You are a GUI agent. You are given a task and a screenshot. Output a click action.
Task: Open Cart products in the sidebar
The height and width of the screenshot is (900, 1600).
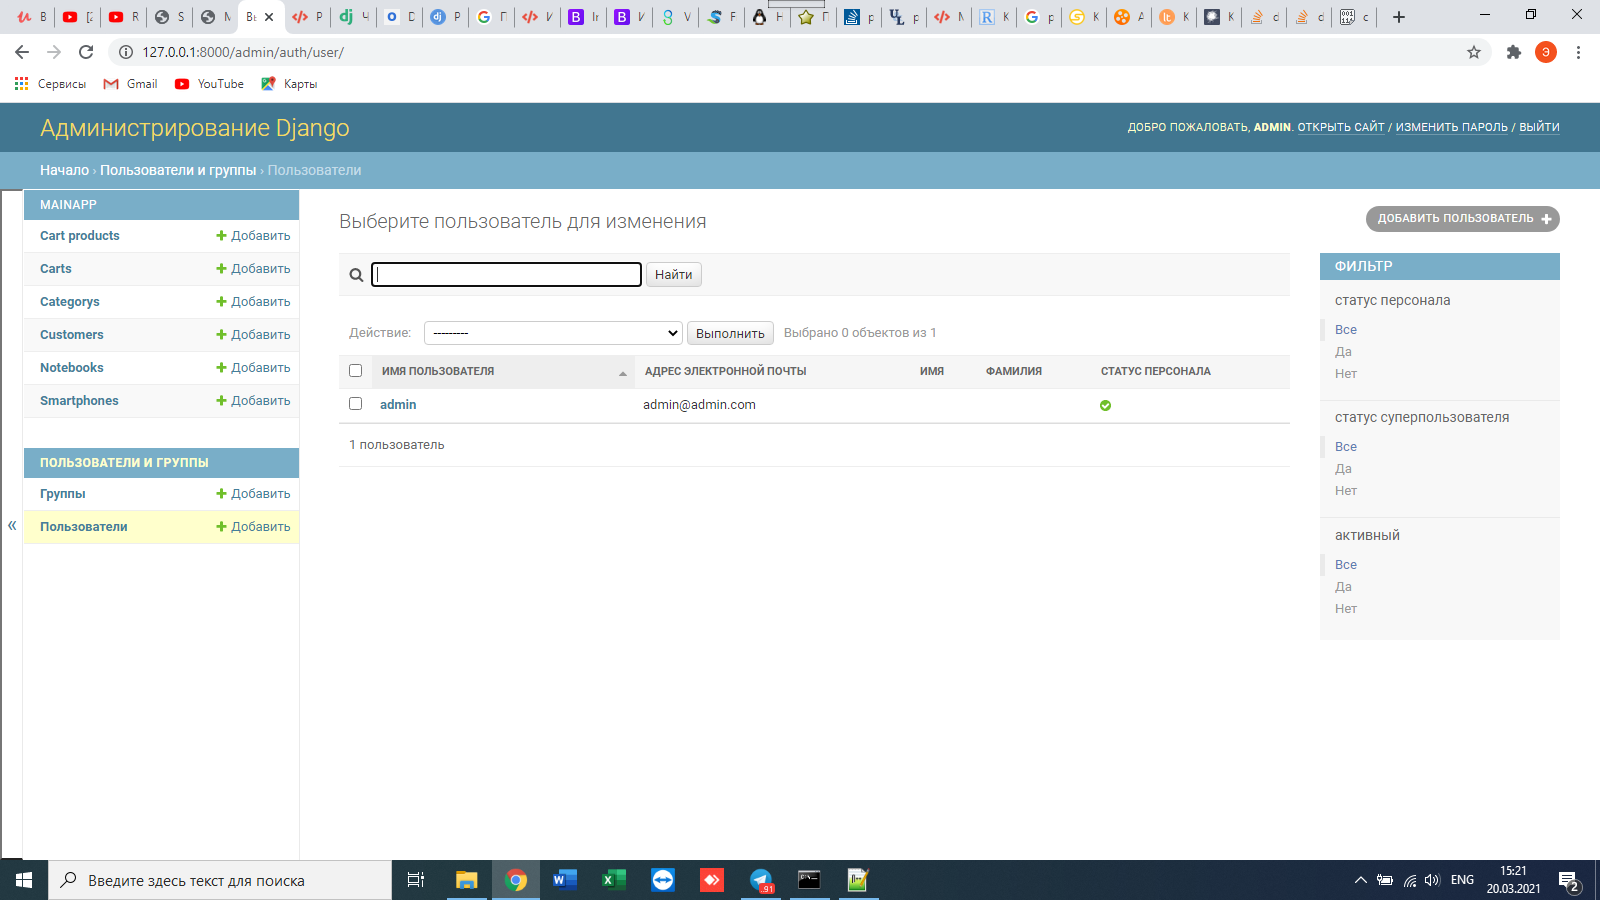[80, 236]
